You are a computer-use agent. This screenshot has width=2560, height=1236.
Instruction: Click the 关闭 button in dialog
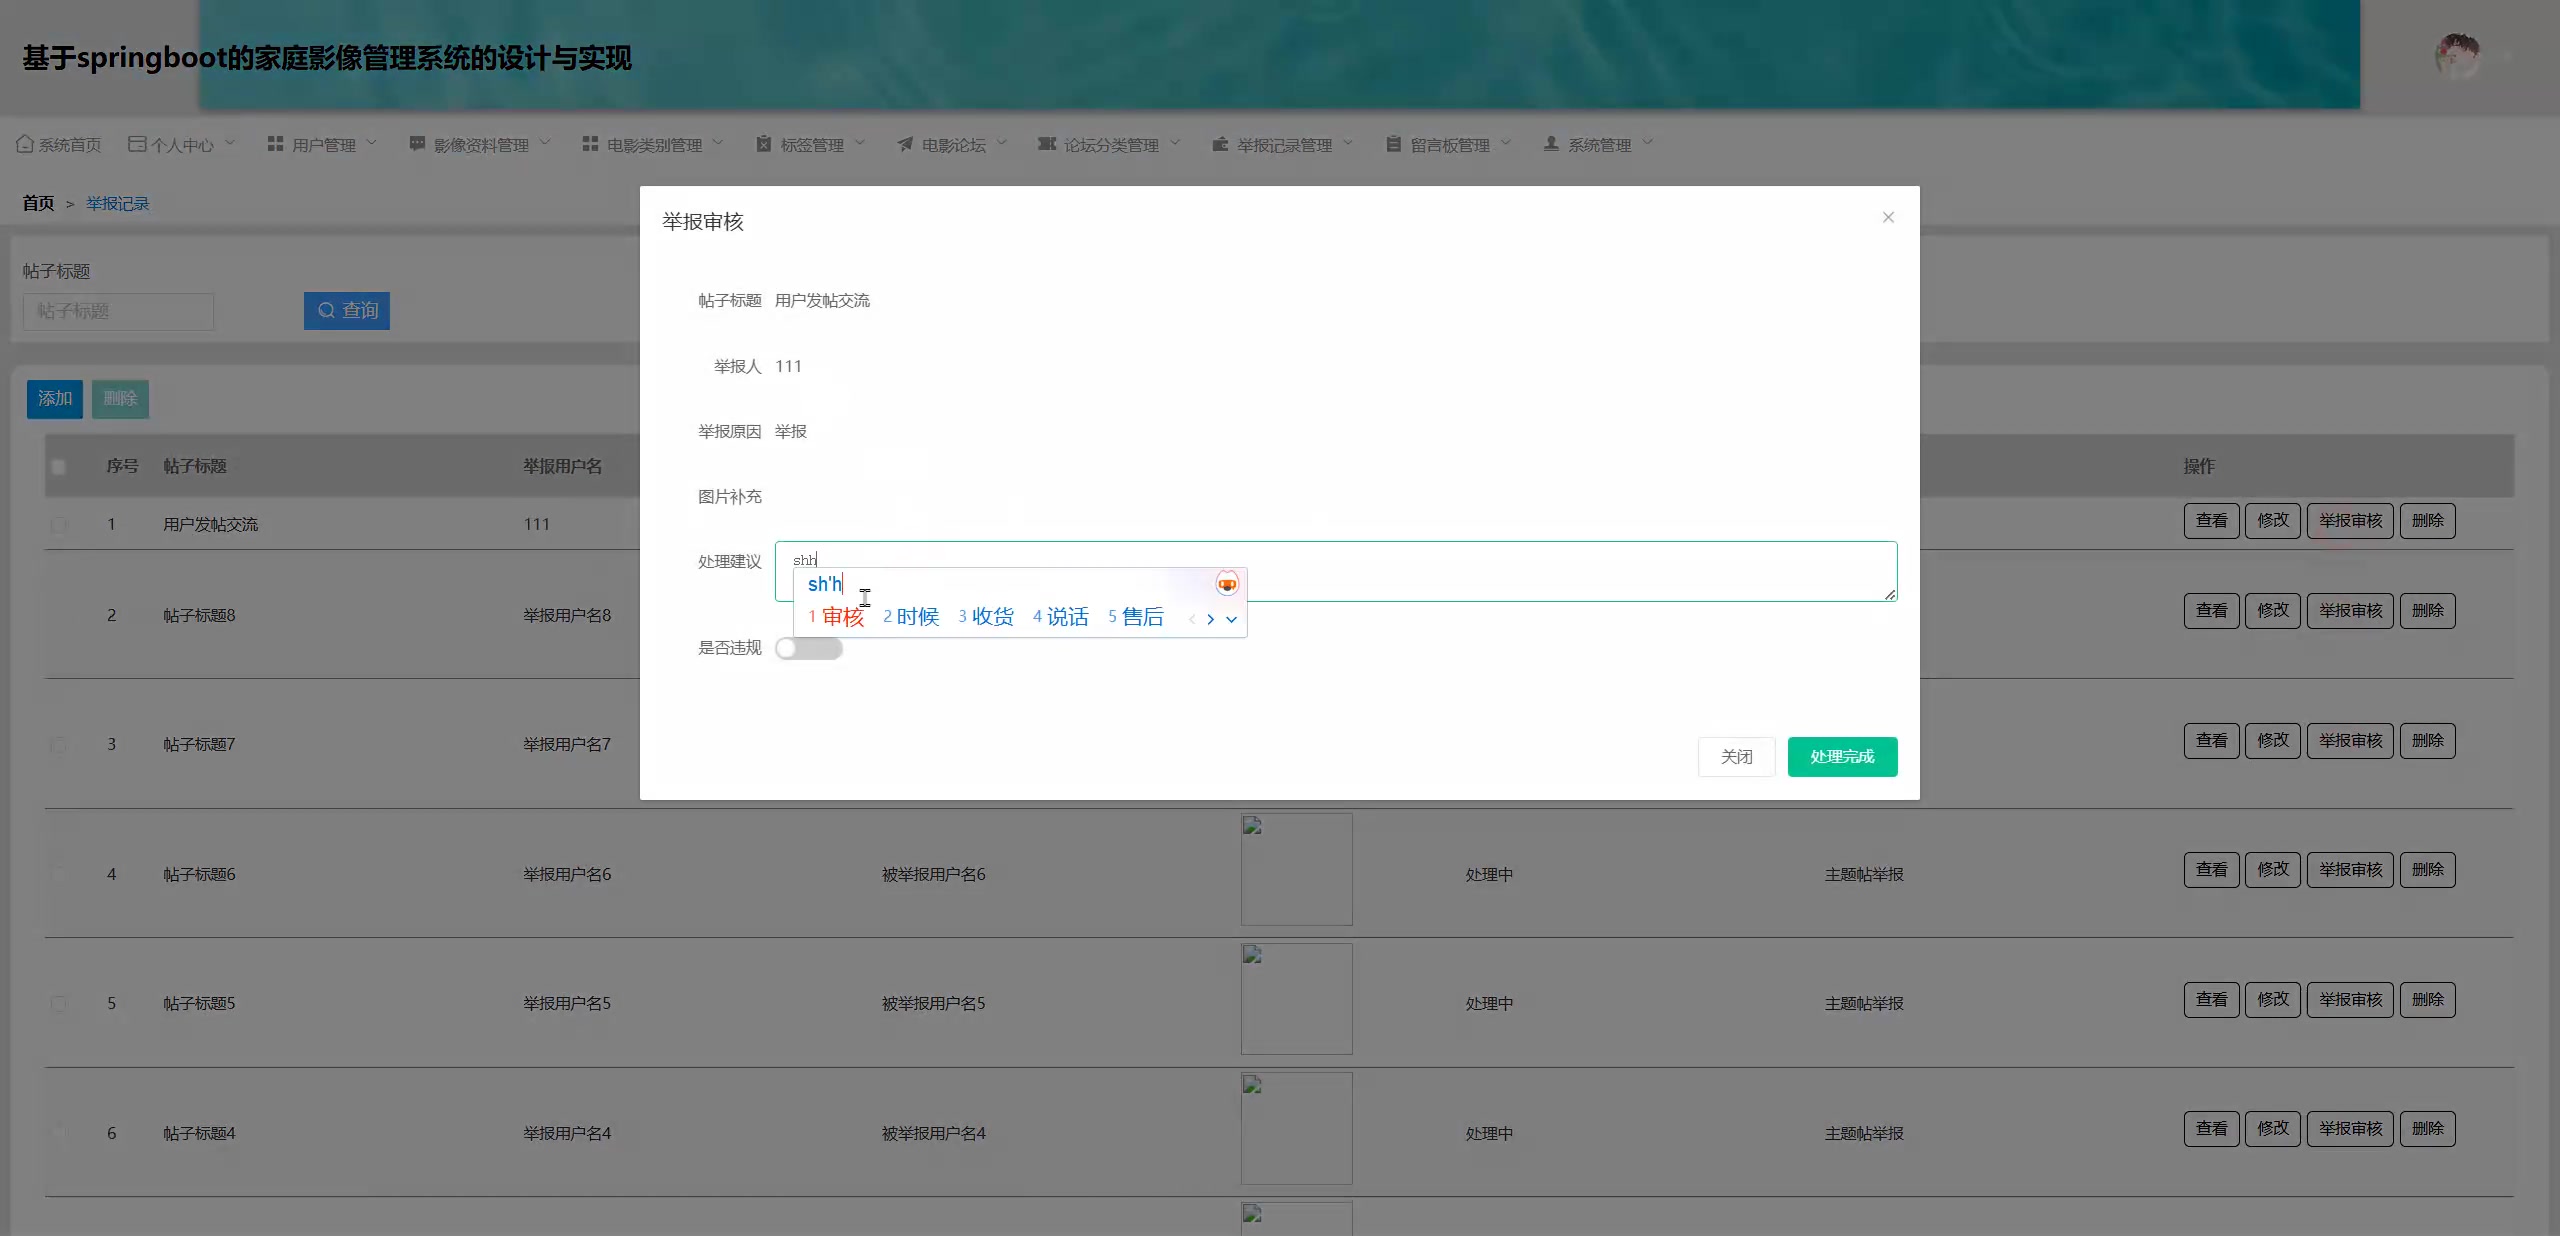coord(1736,756)
